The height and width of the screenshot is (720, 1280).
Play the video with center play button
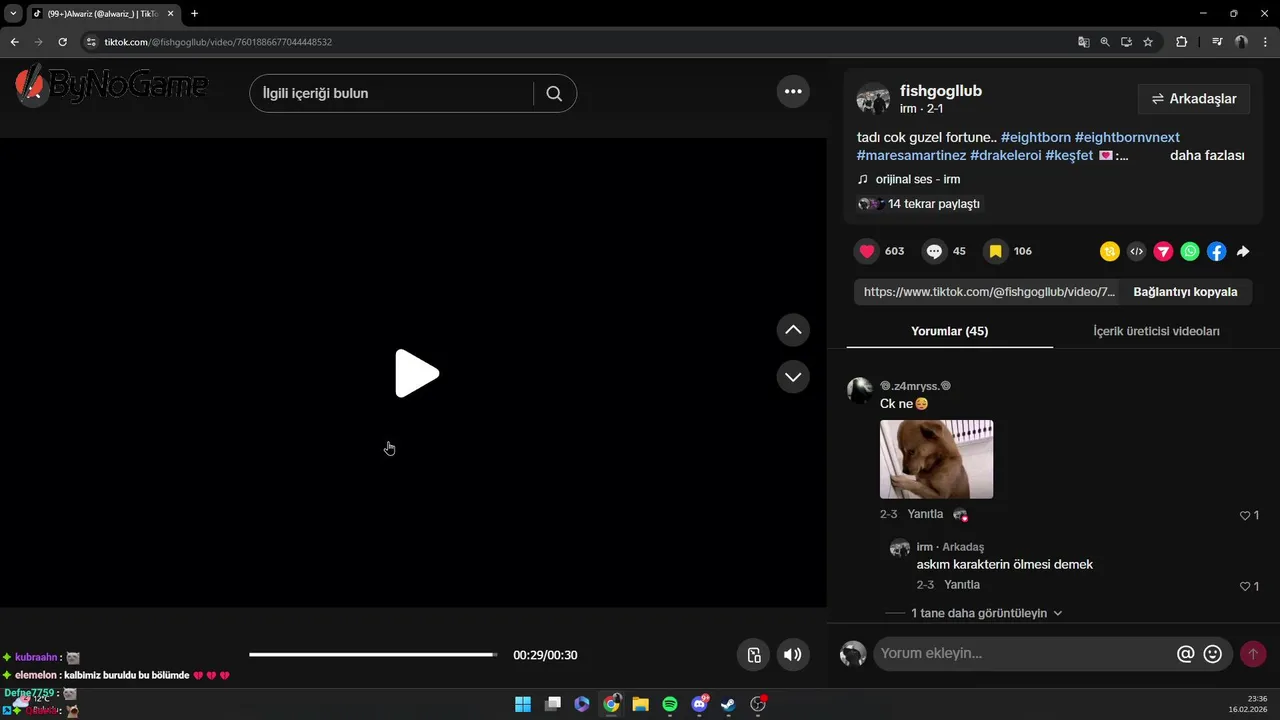(416, 374)
